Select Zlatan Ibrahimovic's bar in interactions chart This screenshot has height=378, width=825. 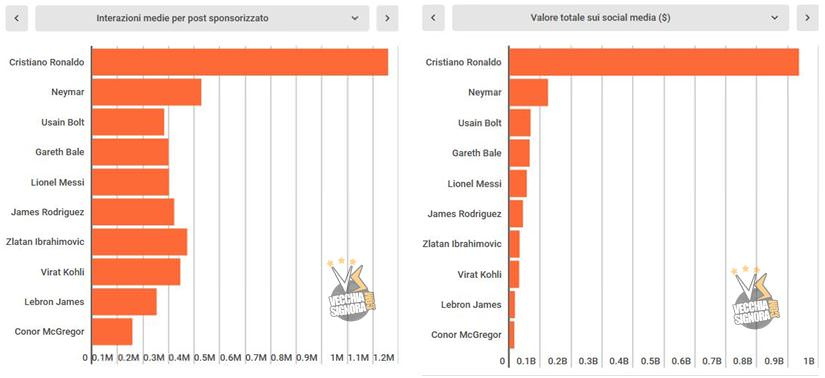pyautogui.click(x=139, y=242)
